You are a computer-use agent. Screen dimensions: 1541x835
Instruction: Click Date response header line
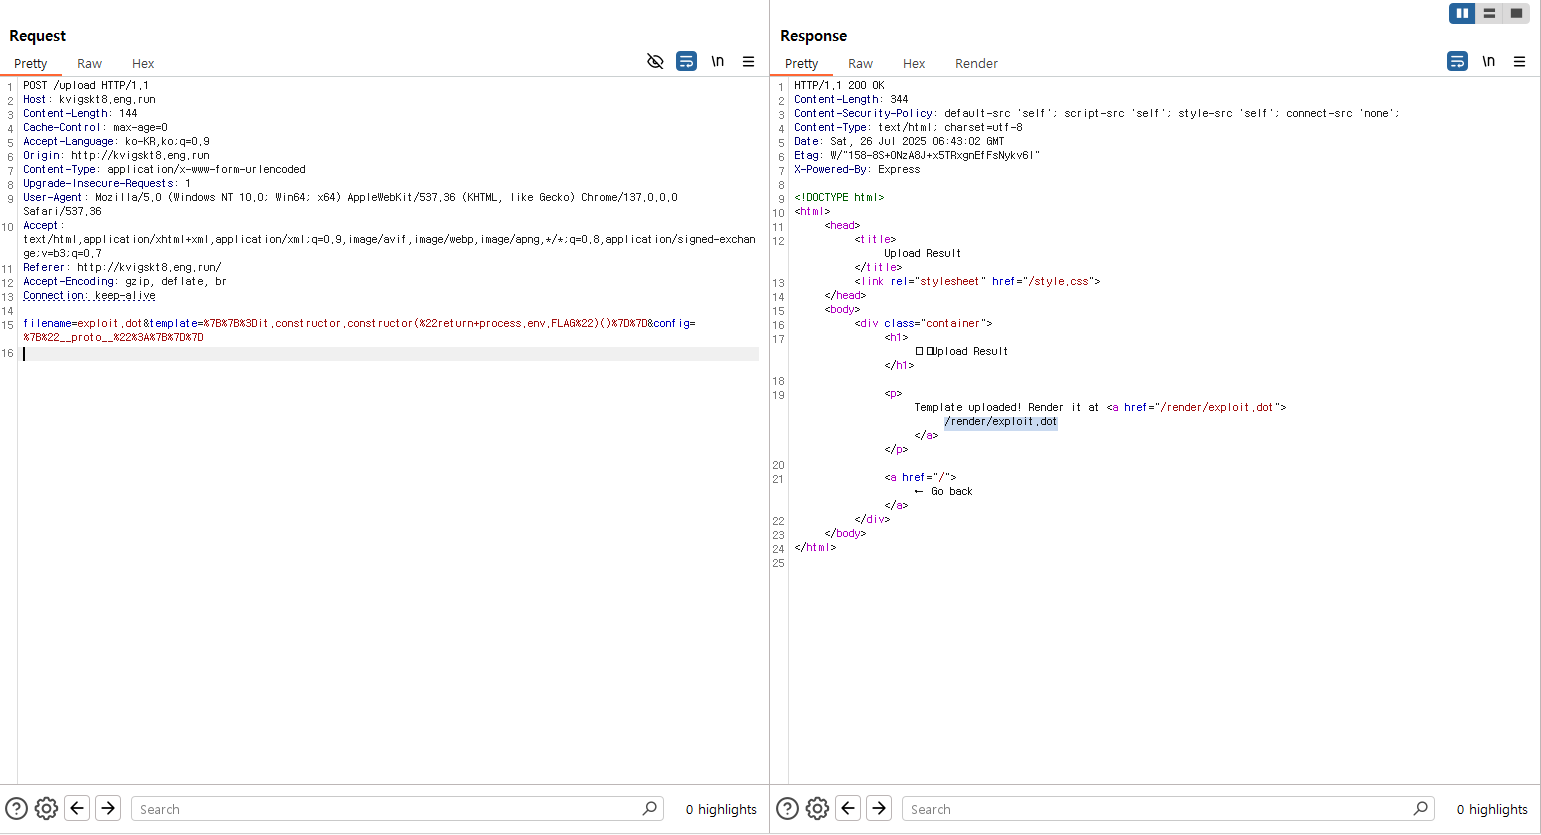[899, 141]
